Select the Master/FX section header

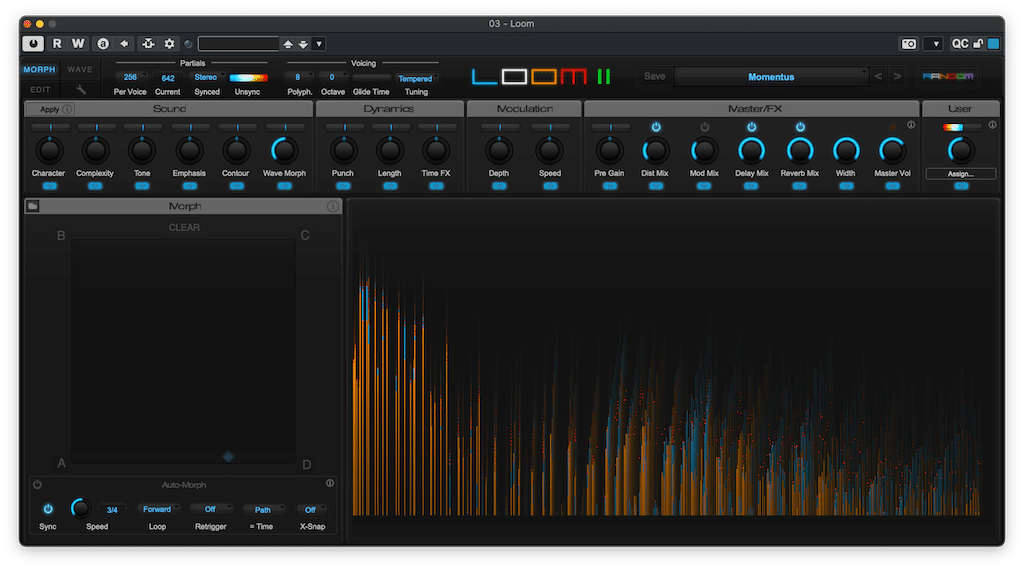(x=754, y=108)
